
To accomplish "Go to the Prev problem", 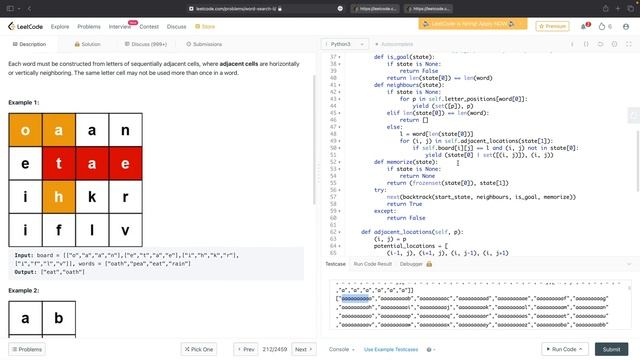I will 246,349.
